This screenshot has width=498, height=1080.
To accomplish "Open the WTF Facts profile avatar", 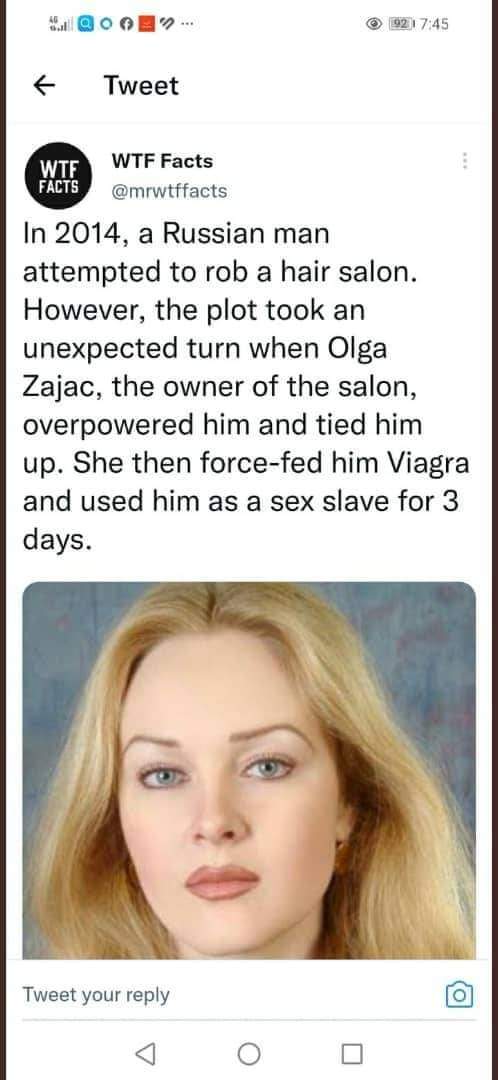I will 57,176.
